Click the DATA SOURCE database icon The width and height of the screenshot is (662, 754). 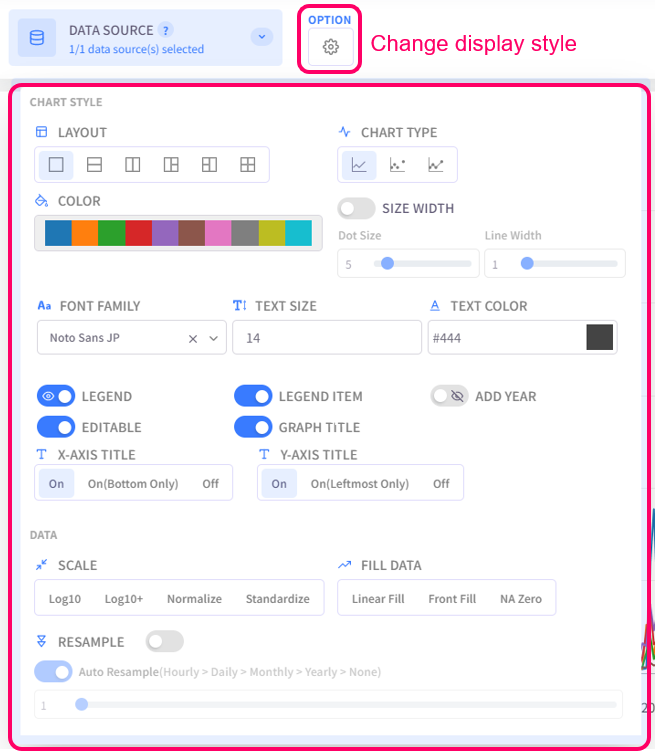[37, 38]
